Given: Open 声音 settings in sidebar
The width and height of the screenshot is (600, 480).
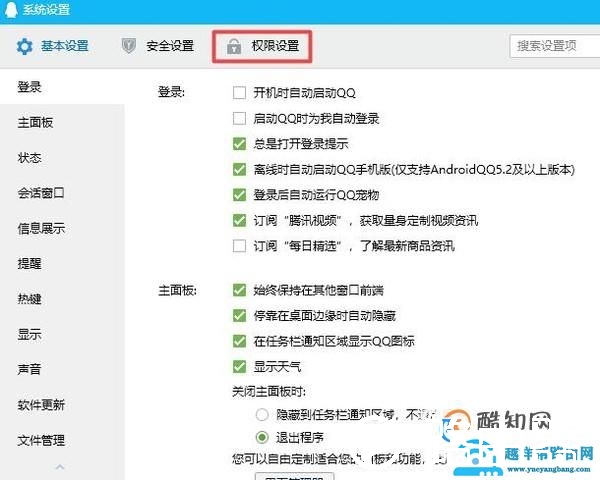Looking at the screenshot, I should click(x=29, y=369).
